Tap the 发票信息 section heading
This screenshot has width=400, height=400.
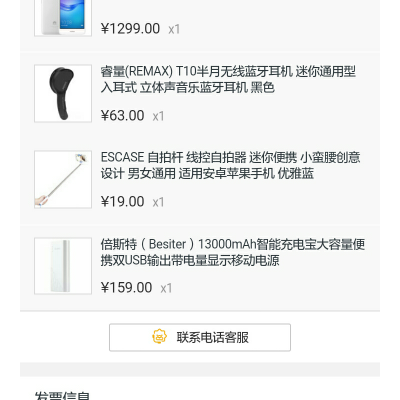click(x=62, y=396)
